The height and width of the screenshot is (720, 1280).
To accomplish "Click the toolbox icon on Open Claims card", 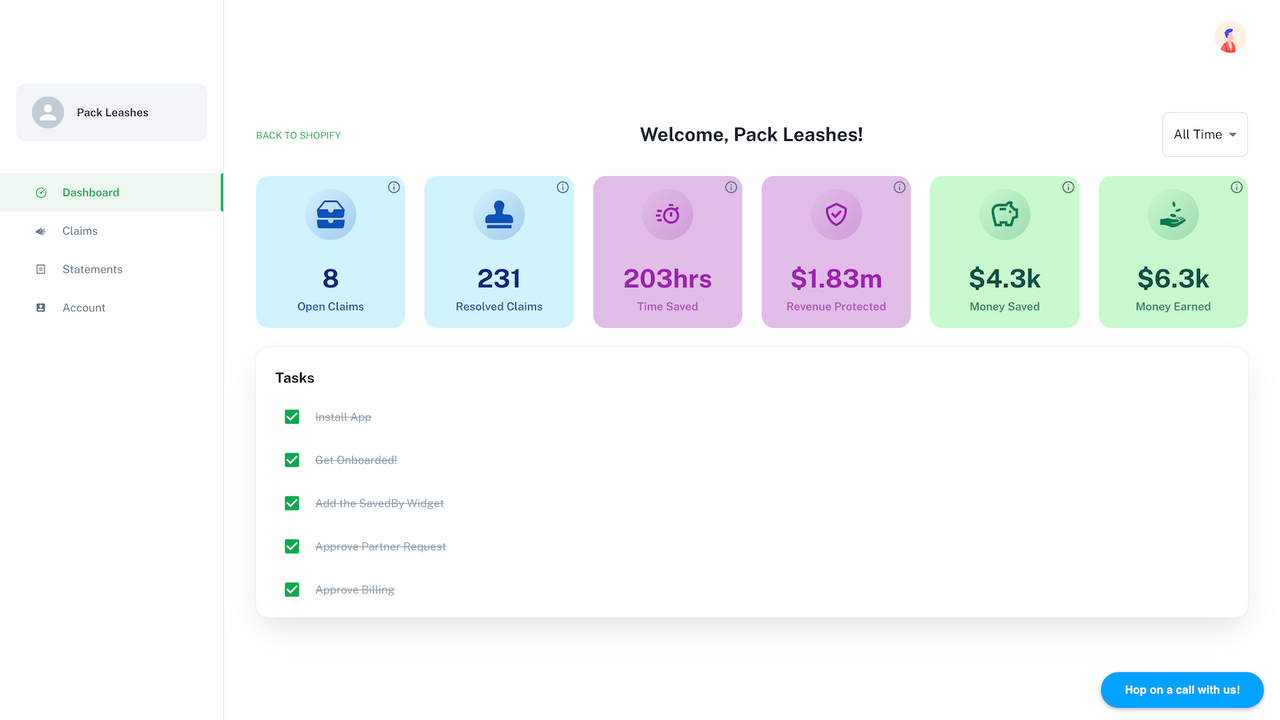I will [x=330, y=214].
